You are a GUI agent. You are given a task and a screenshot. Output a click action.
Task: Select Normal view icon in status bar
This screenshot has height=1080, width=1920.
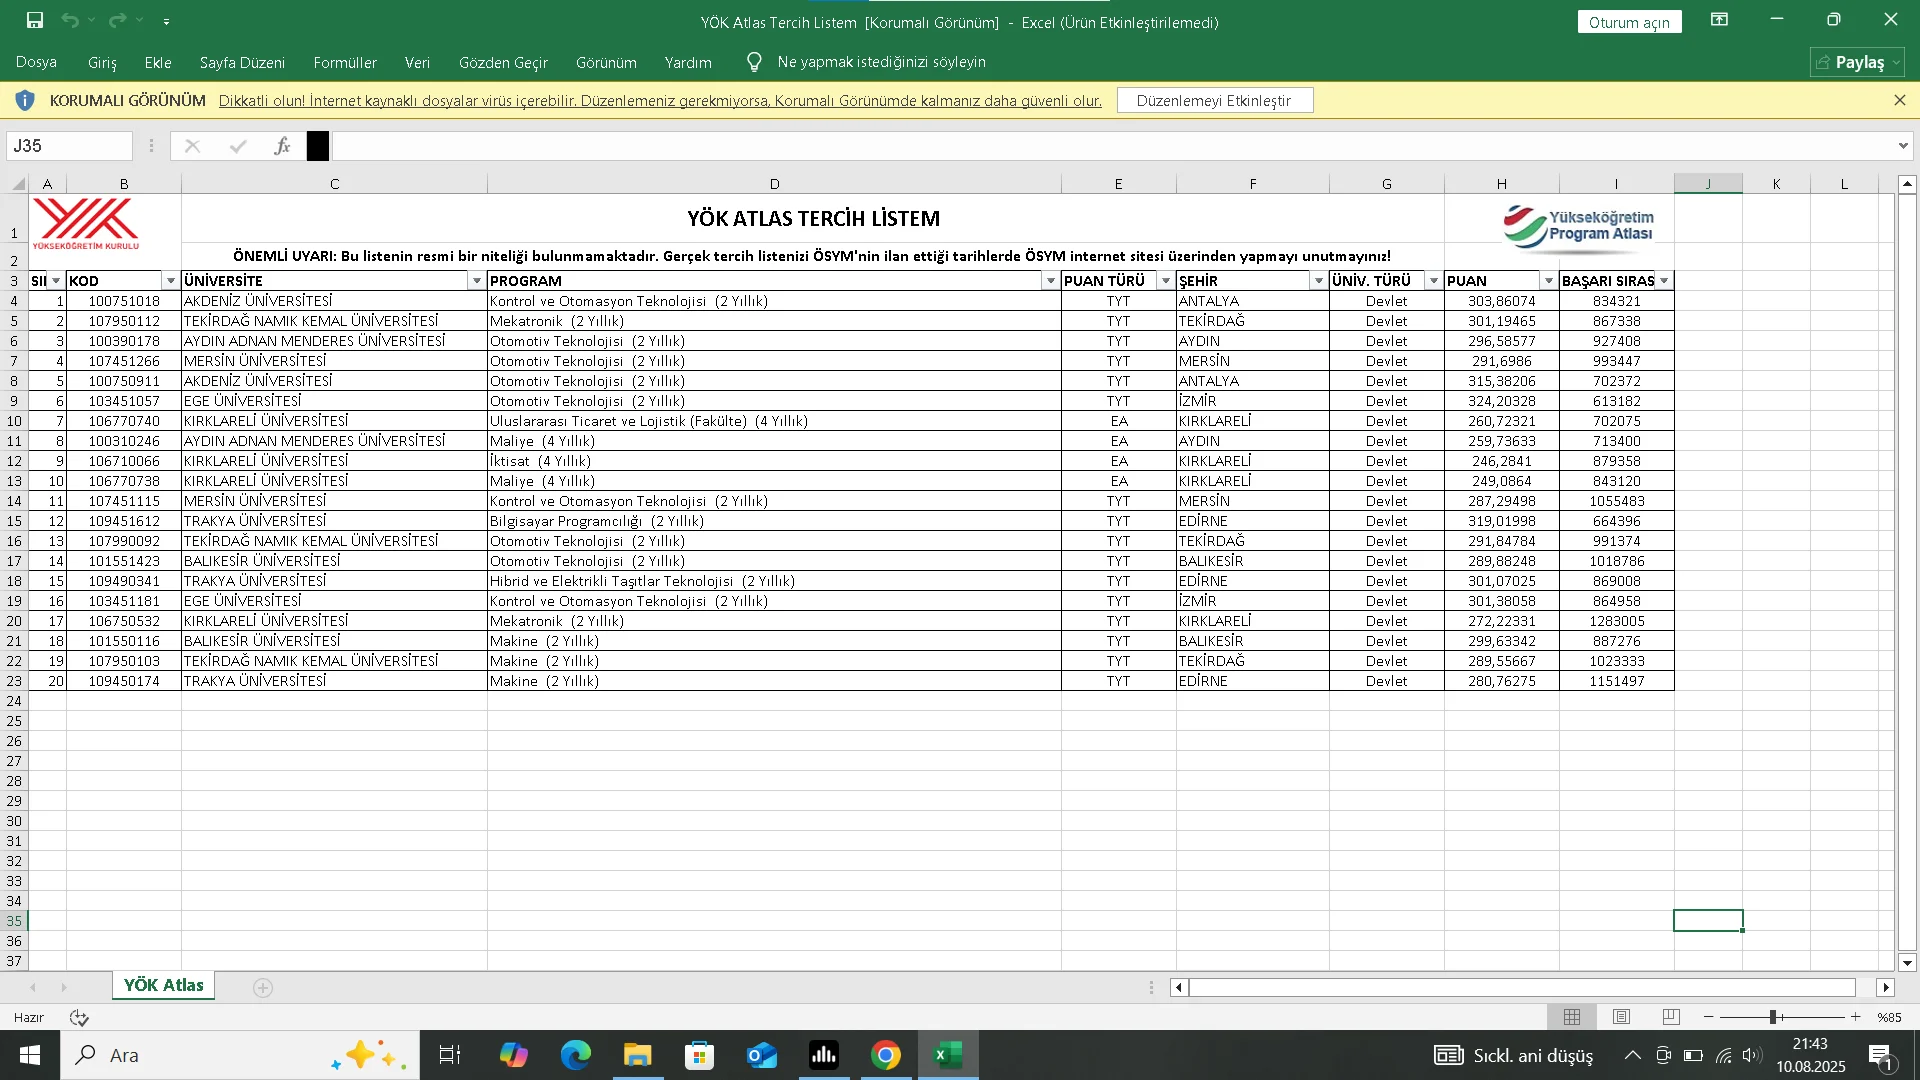pos(1572,1017)
